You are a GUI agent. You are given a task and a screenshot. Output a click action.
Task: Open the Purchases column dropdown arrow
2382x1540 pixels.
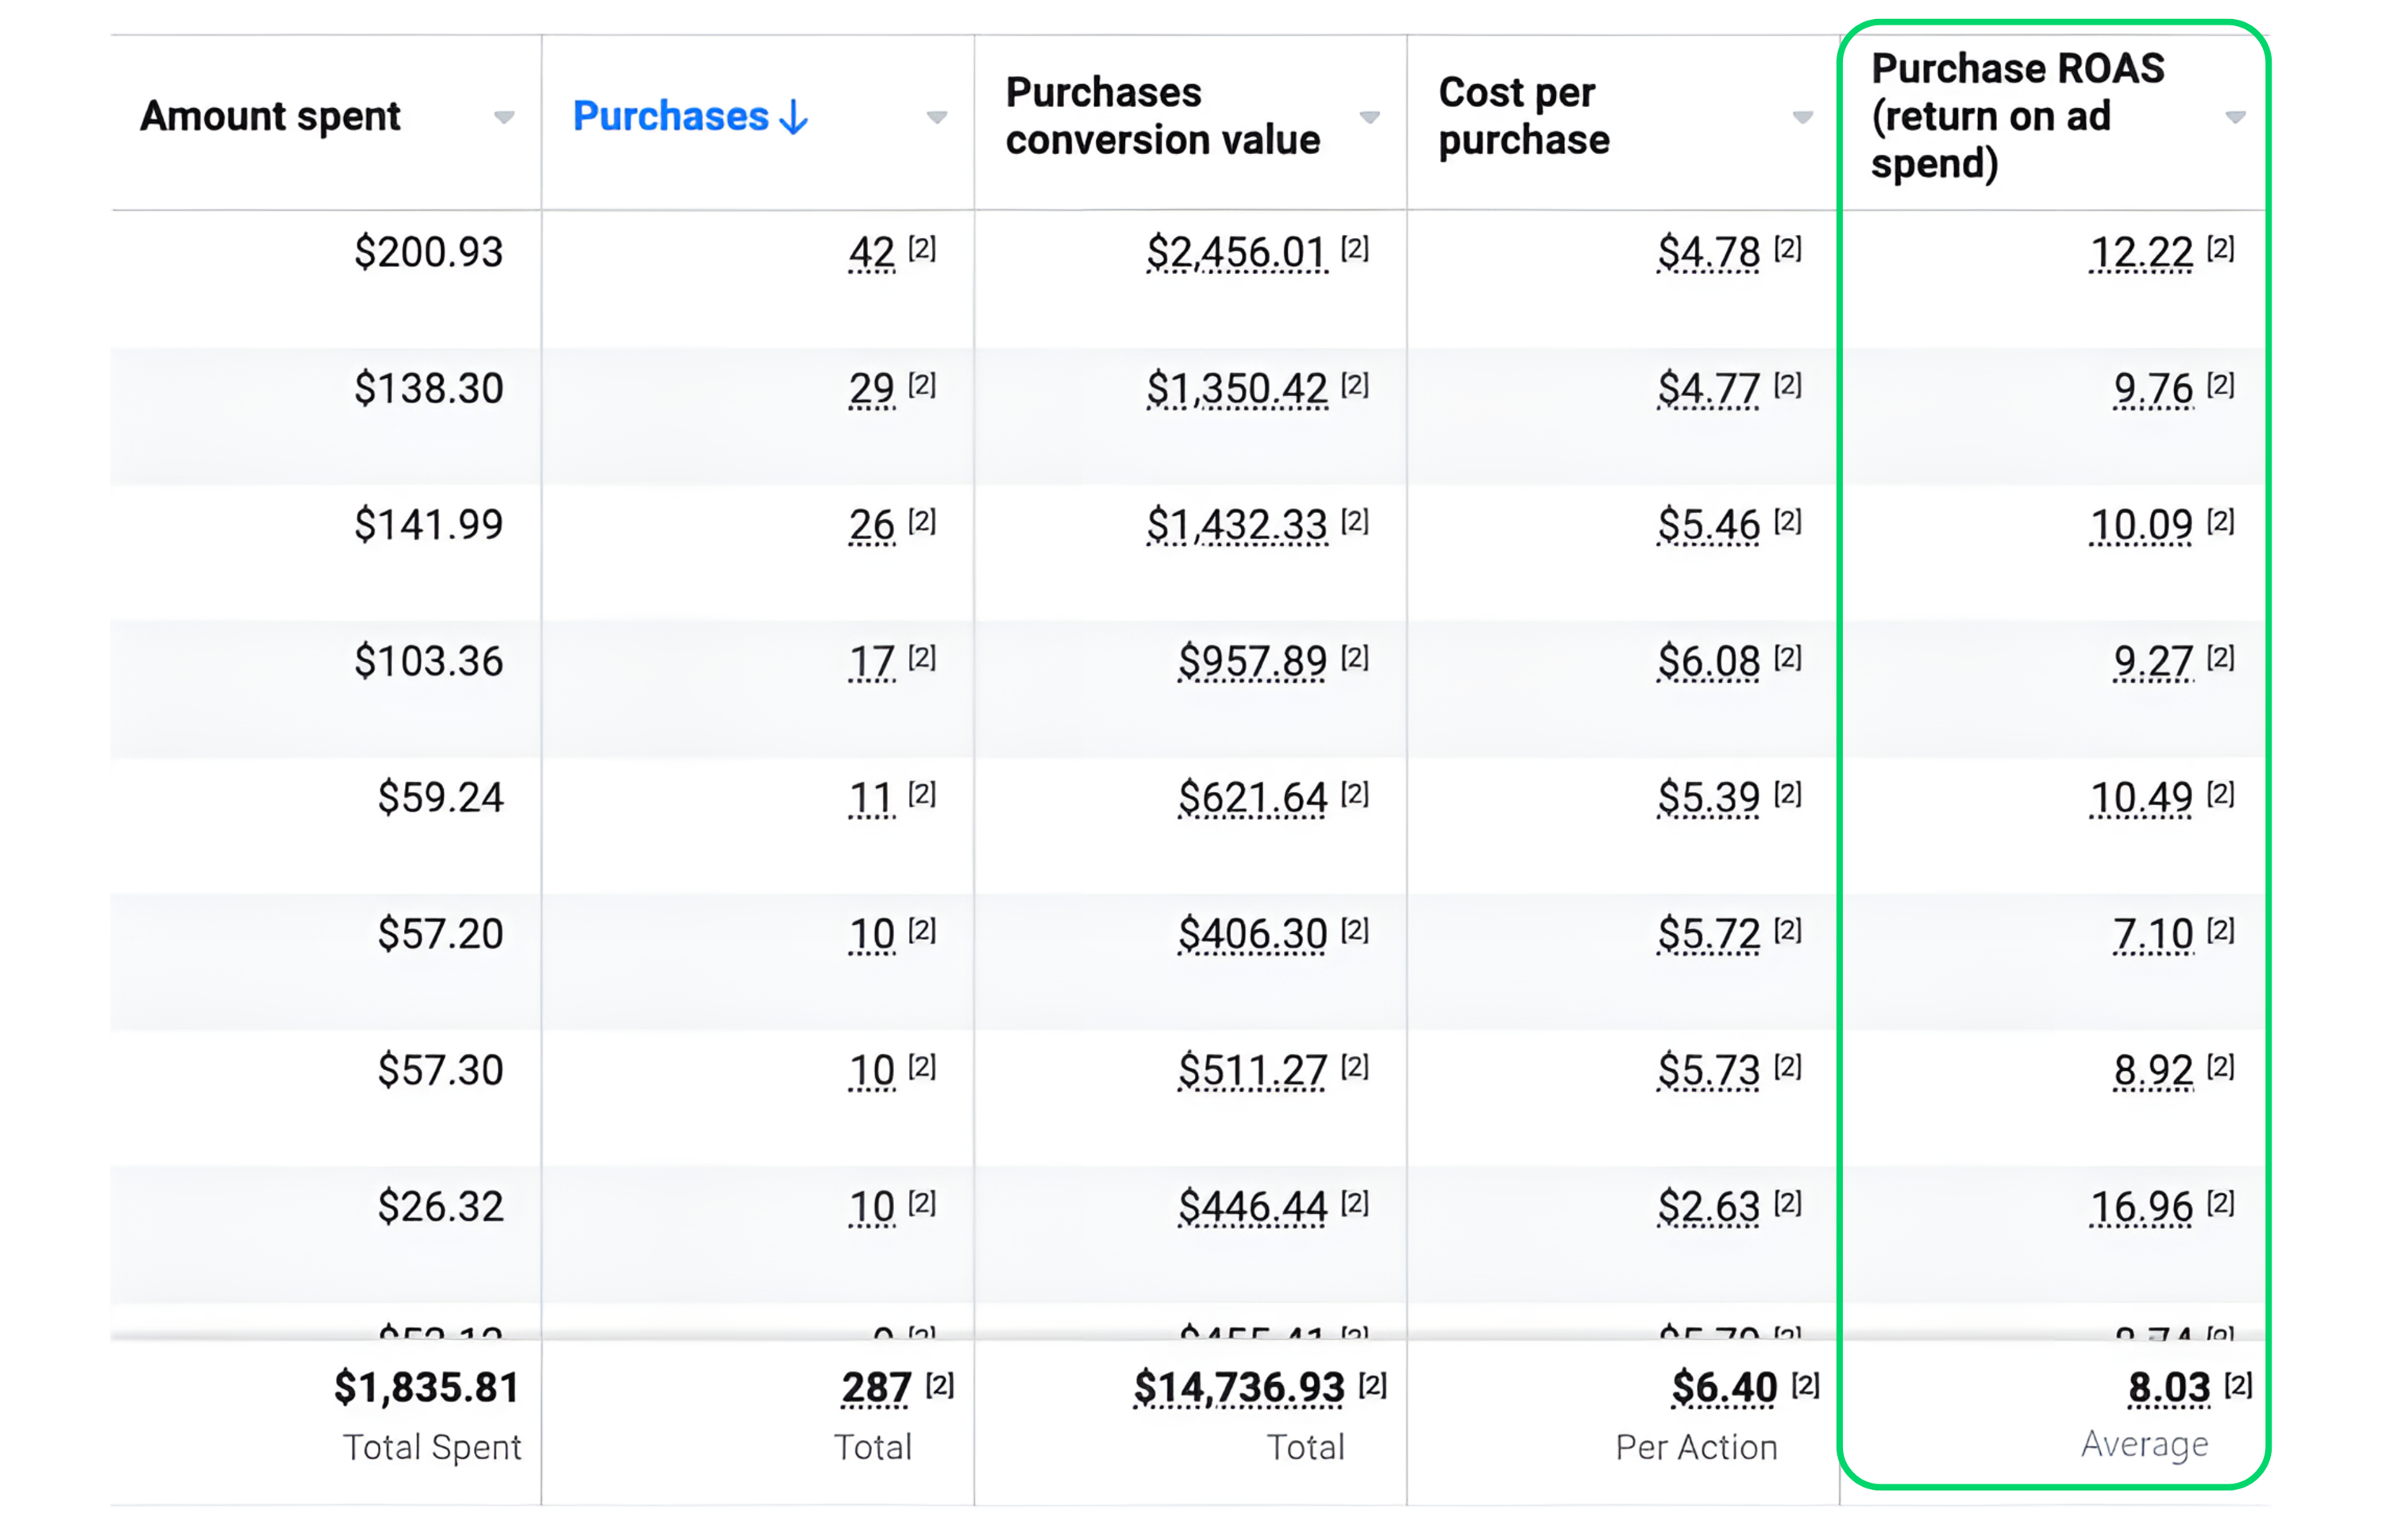937,118
